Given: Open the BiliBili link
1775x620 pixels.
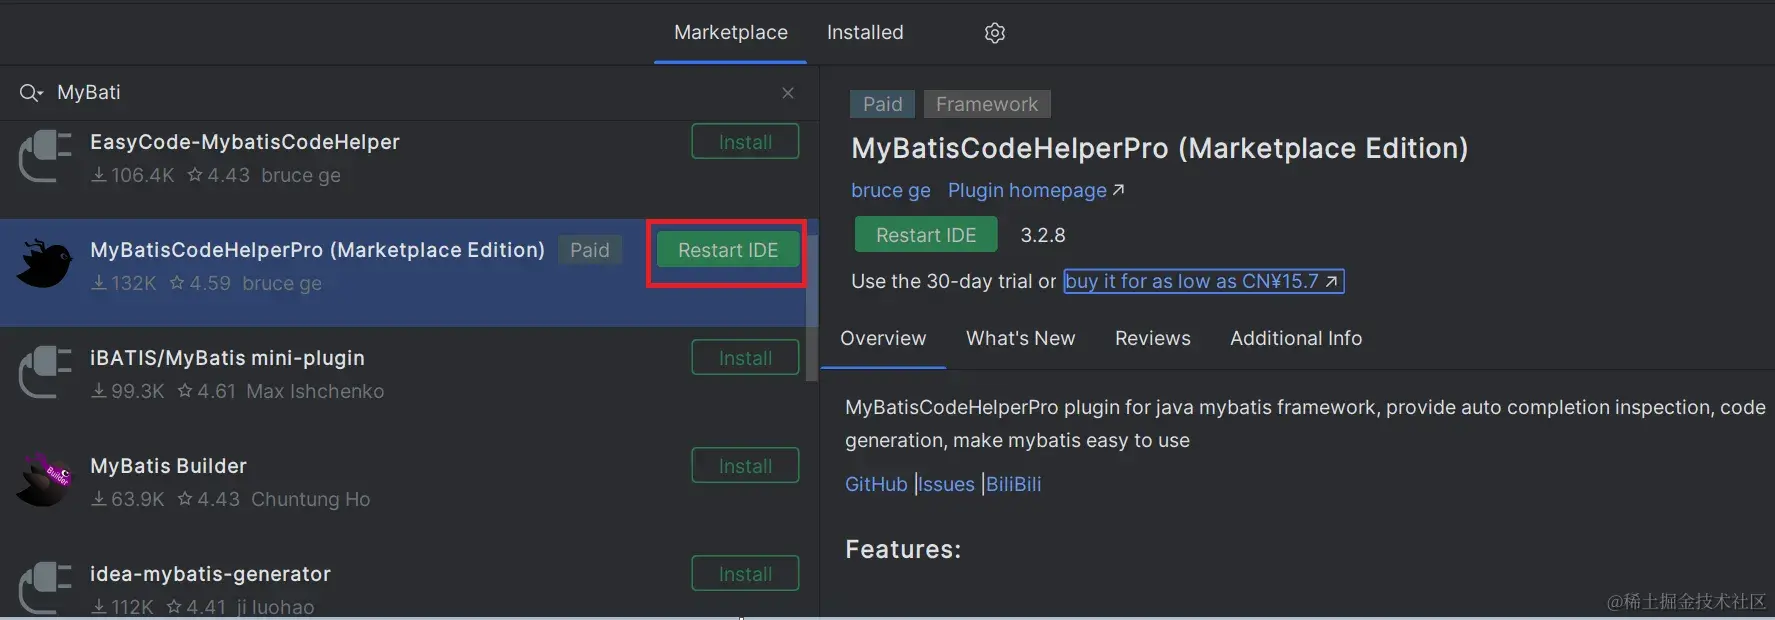Looking at the screenshot, I should (1014, 484).
